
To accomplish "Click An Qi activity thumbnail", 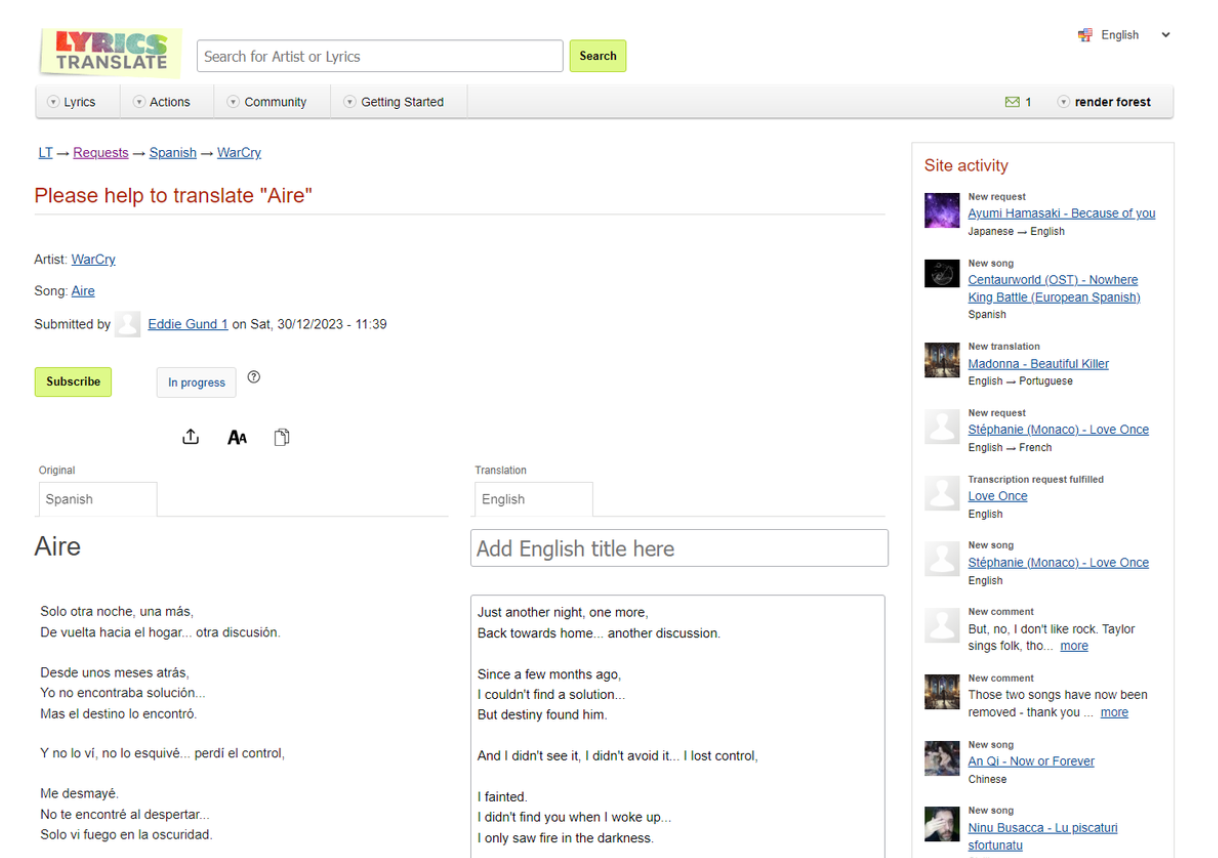I will tap(942, 758).
